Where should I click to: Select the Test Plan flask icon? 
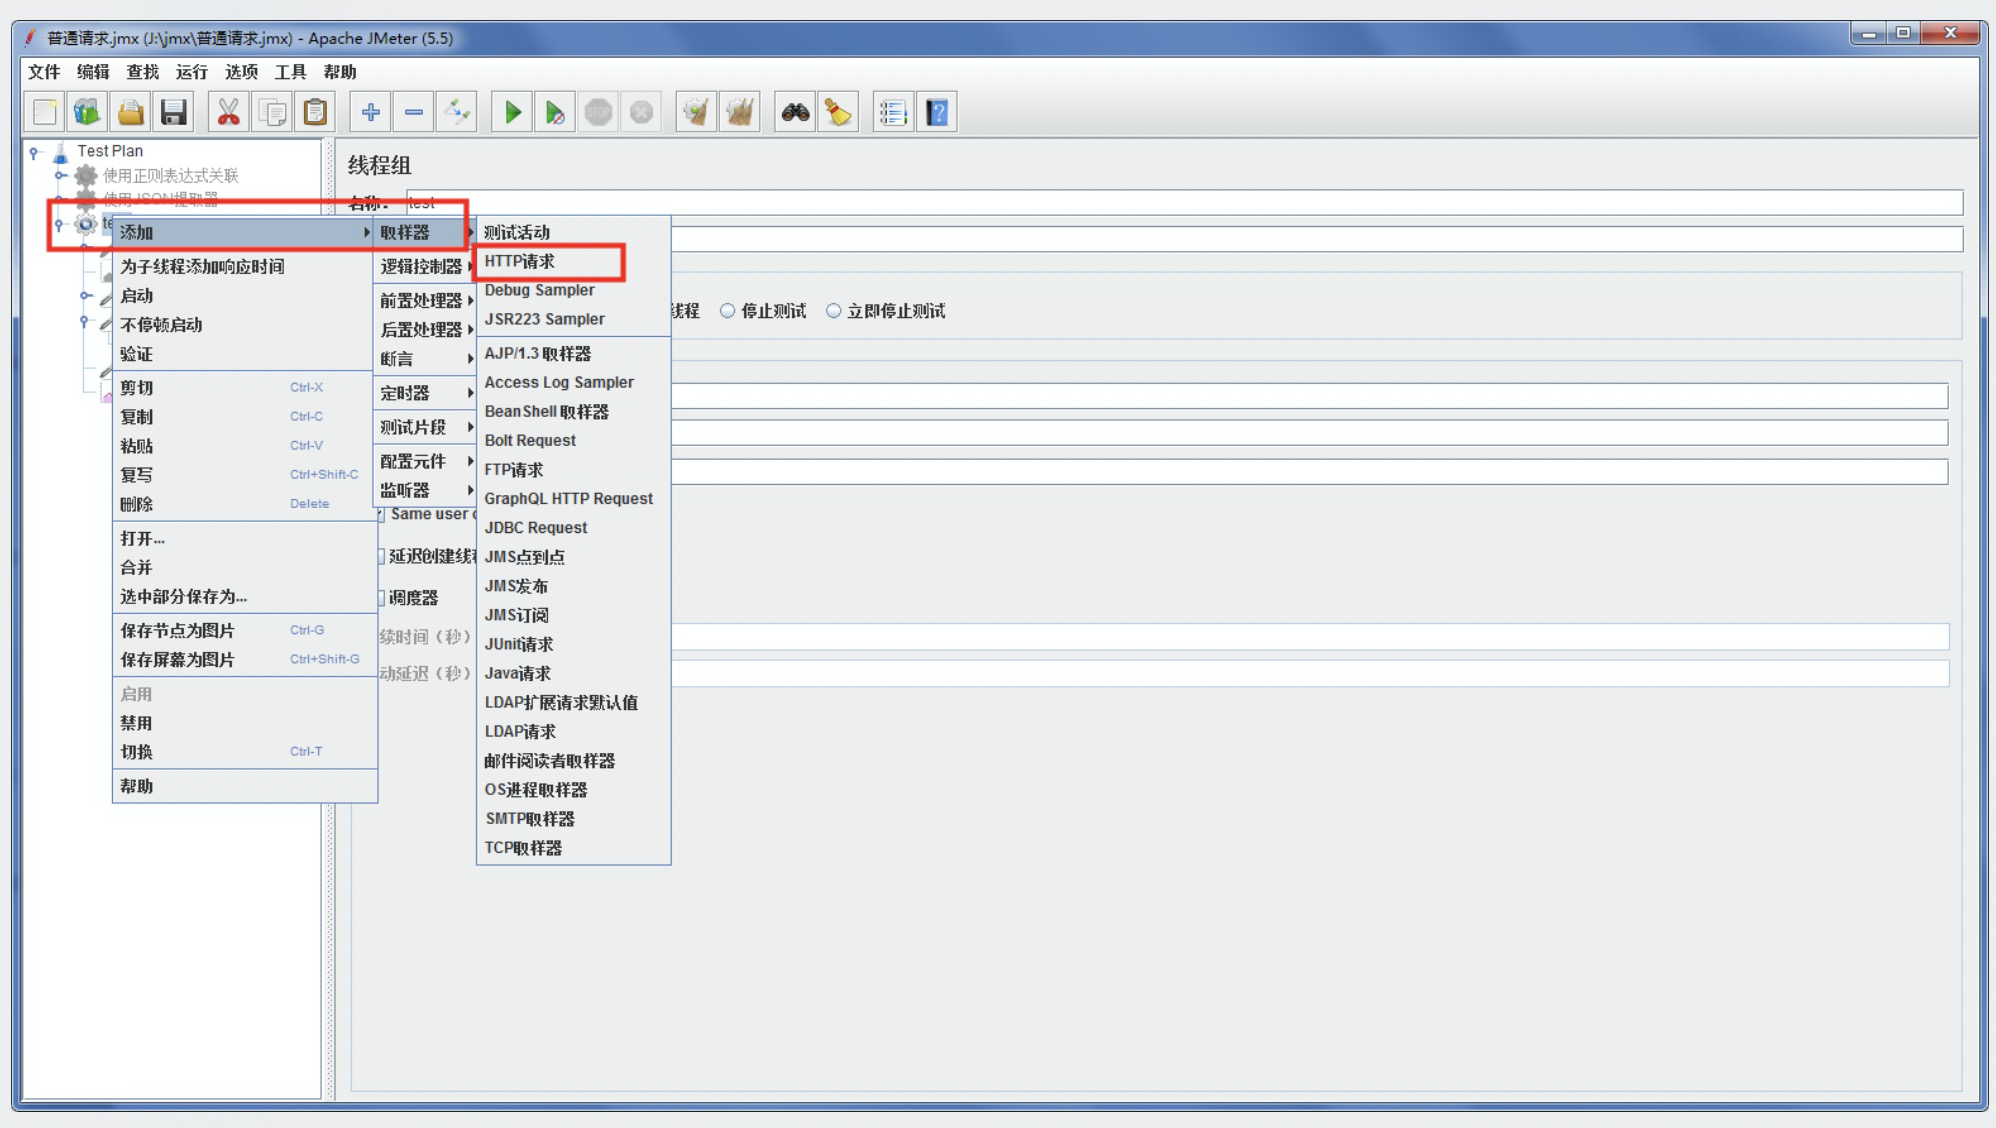tap(61, 151)
